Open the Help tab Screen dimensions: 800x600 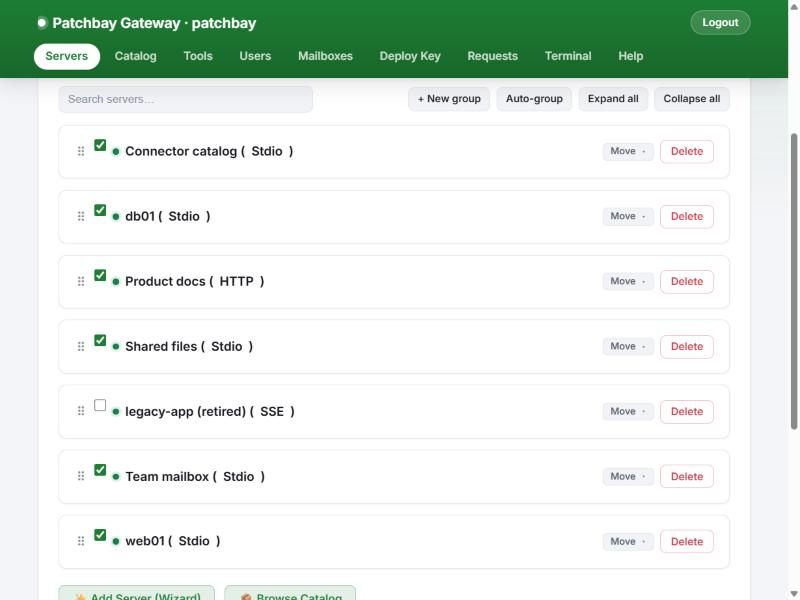(x=631, y=56)
